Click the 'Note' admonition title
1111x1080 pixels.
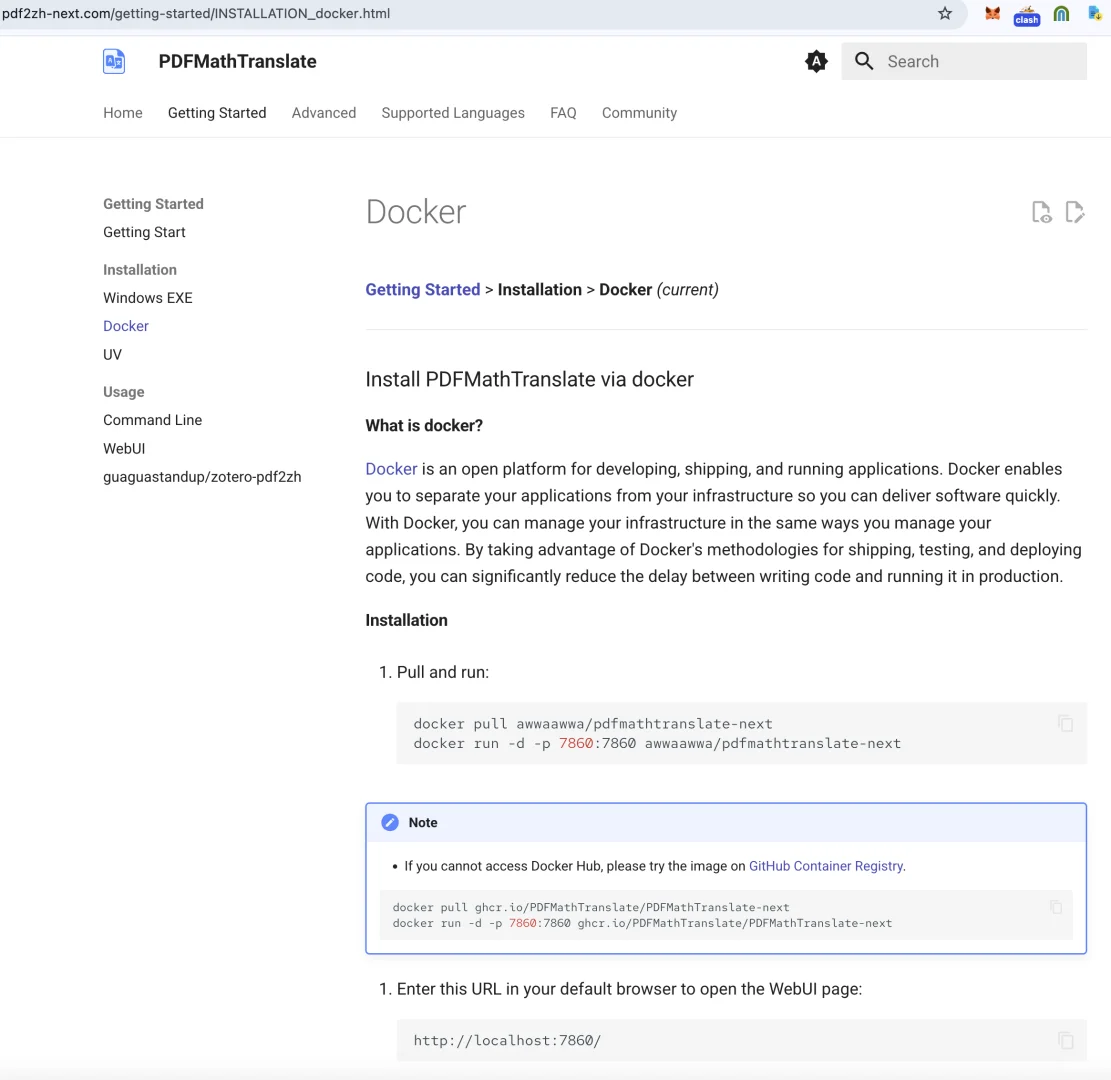[x=422, y=822]
